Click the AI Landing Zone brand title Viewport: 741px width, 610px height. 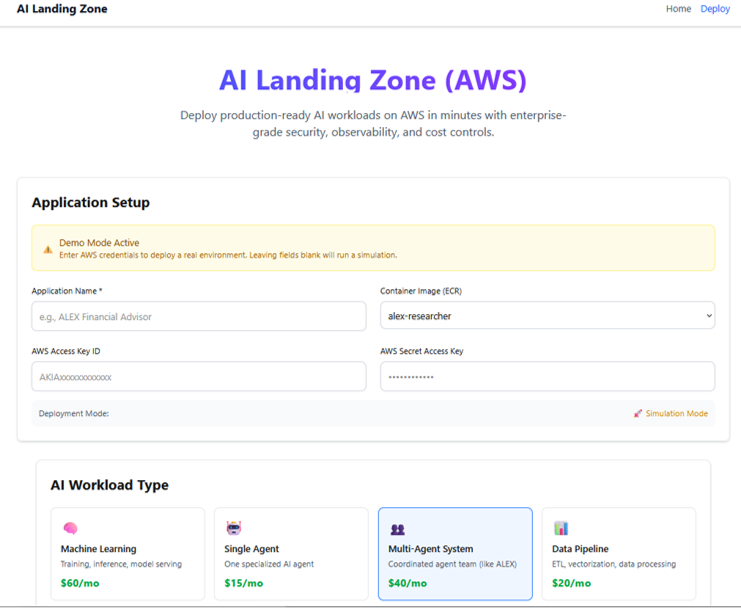coord(62,9)
